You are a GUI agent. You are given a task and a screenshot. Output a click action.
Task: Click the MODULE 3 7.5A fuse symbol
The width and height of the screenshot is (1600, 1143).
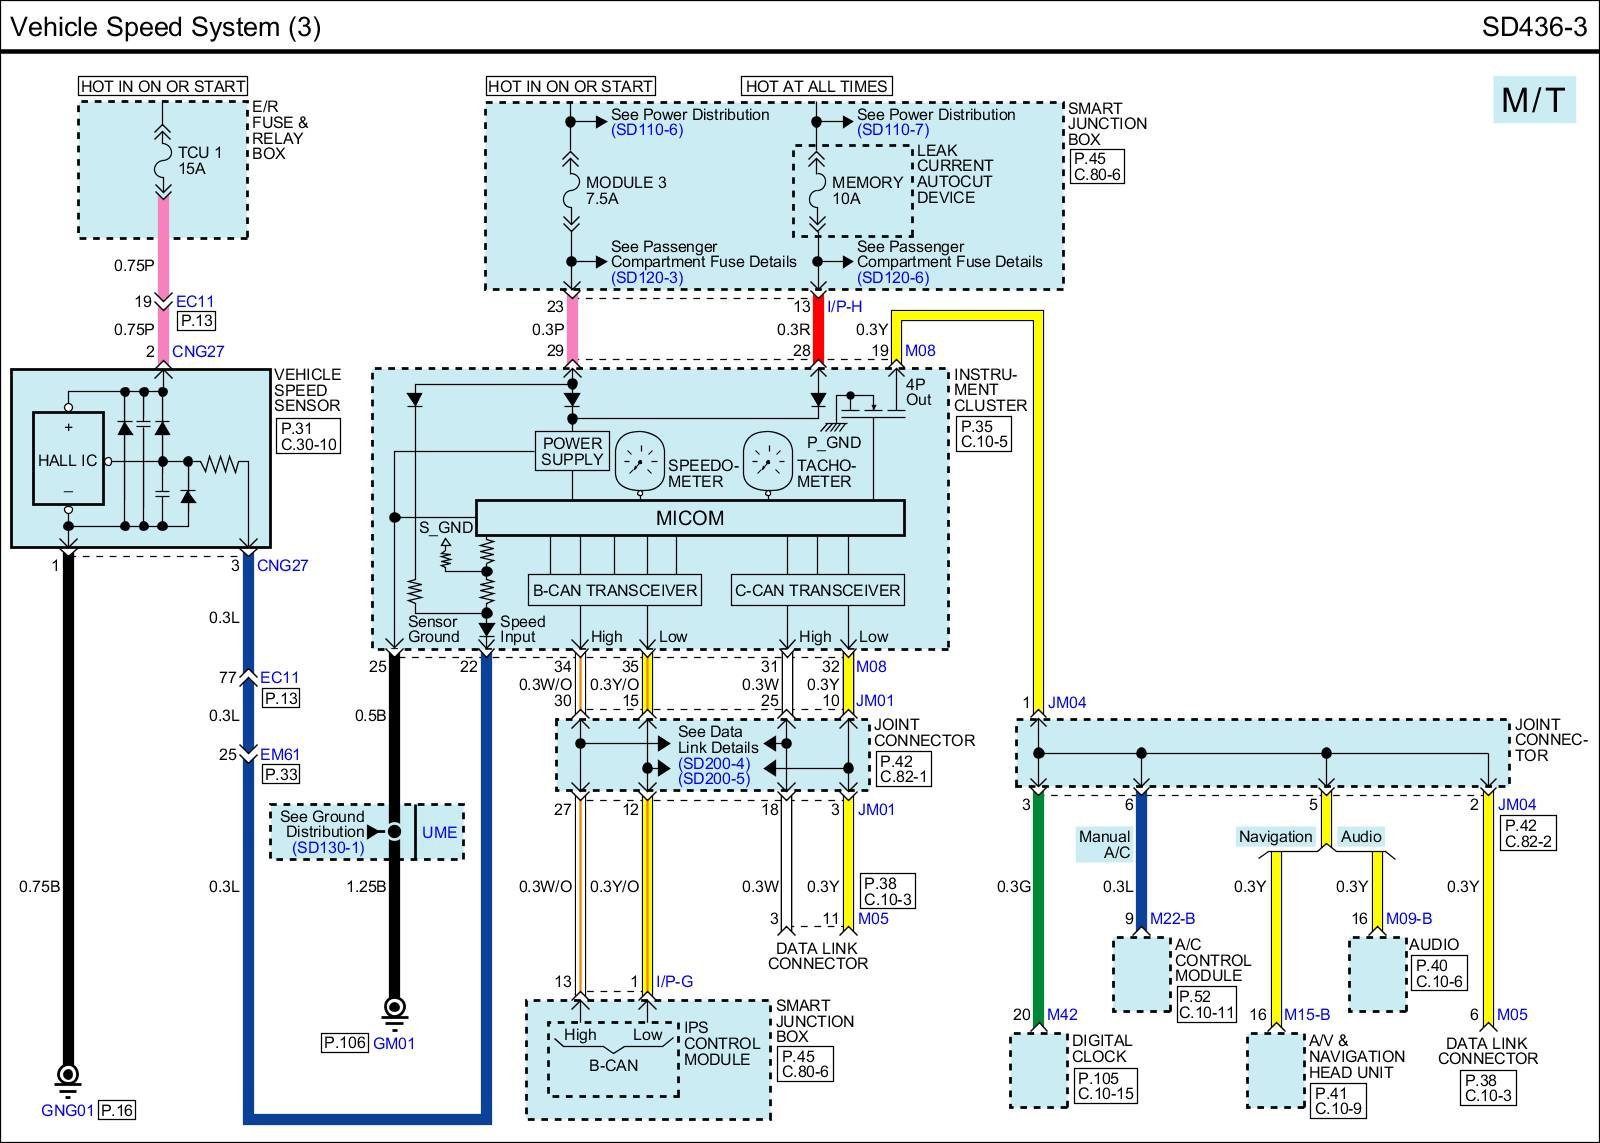tap(571, 188)
